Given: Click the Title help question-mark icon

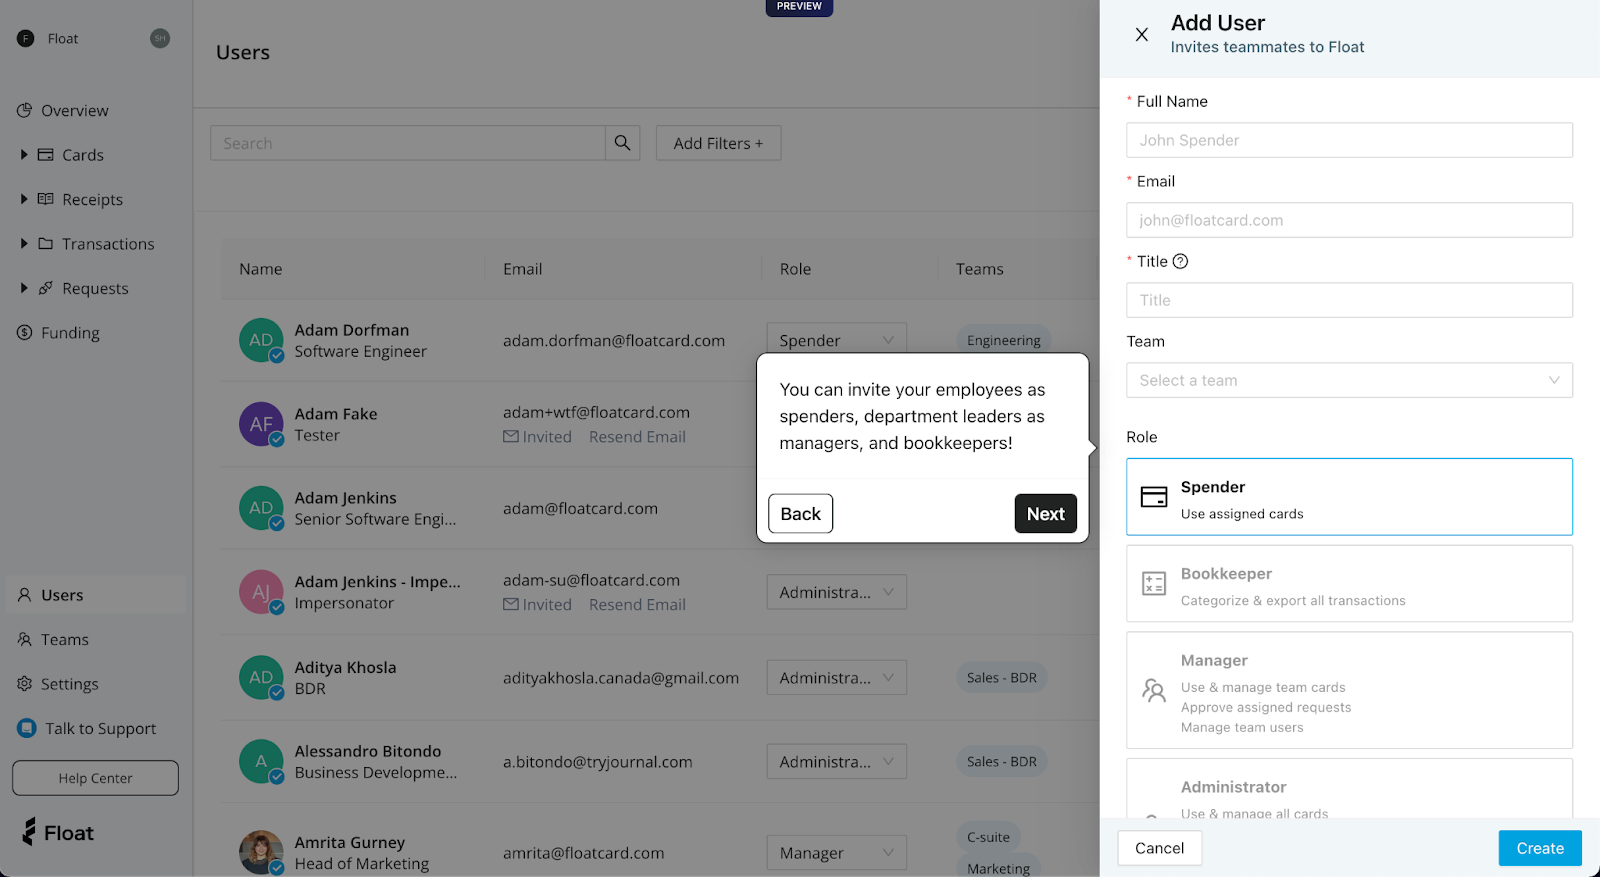Looking at the screenshot, I should click(1180, 261).
